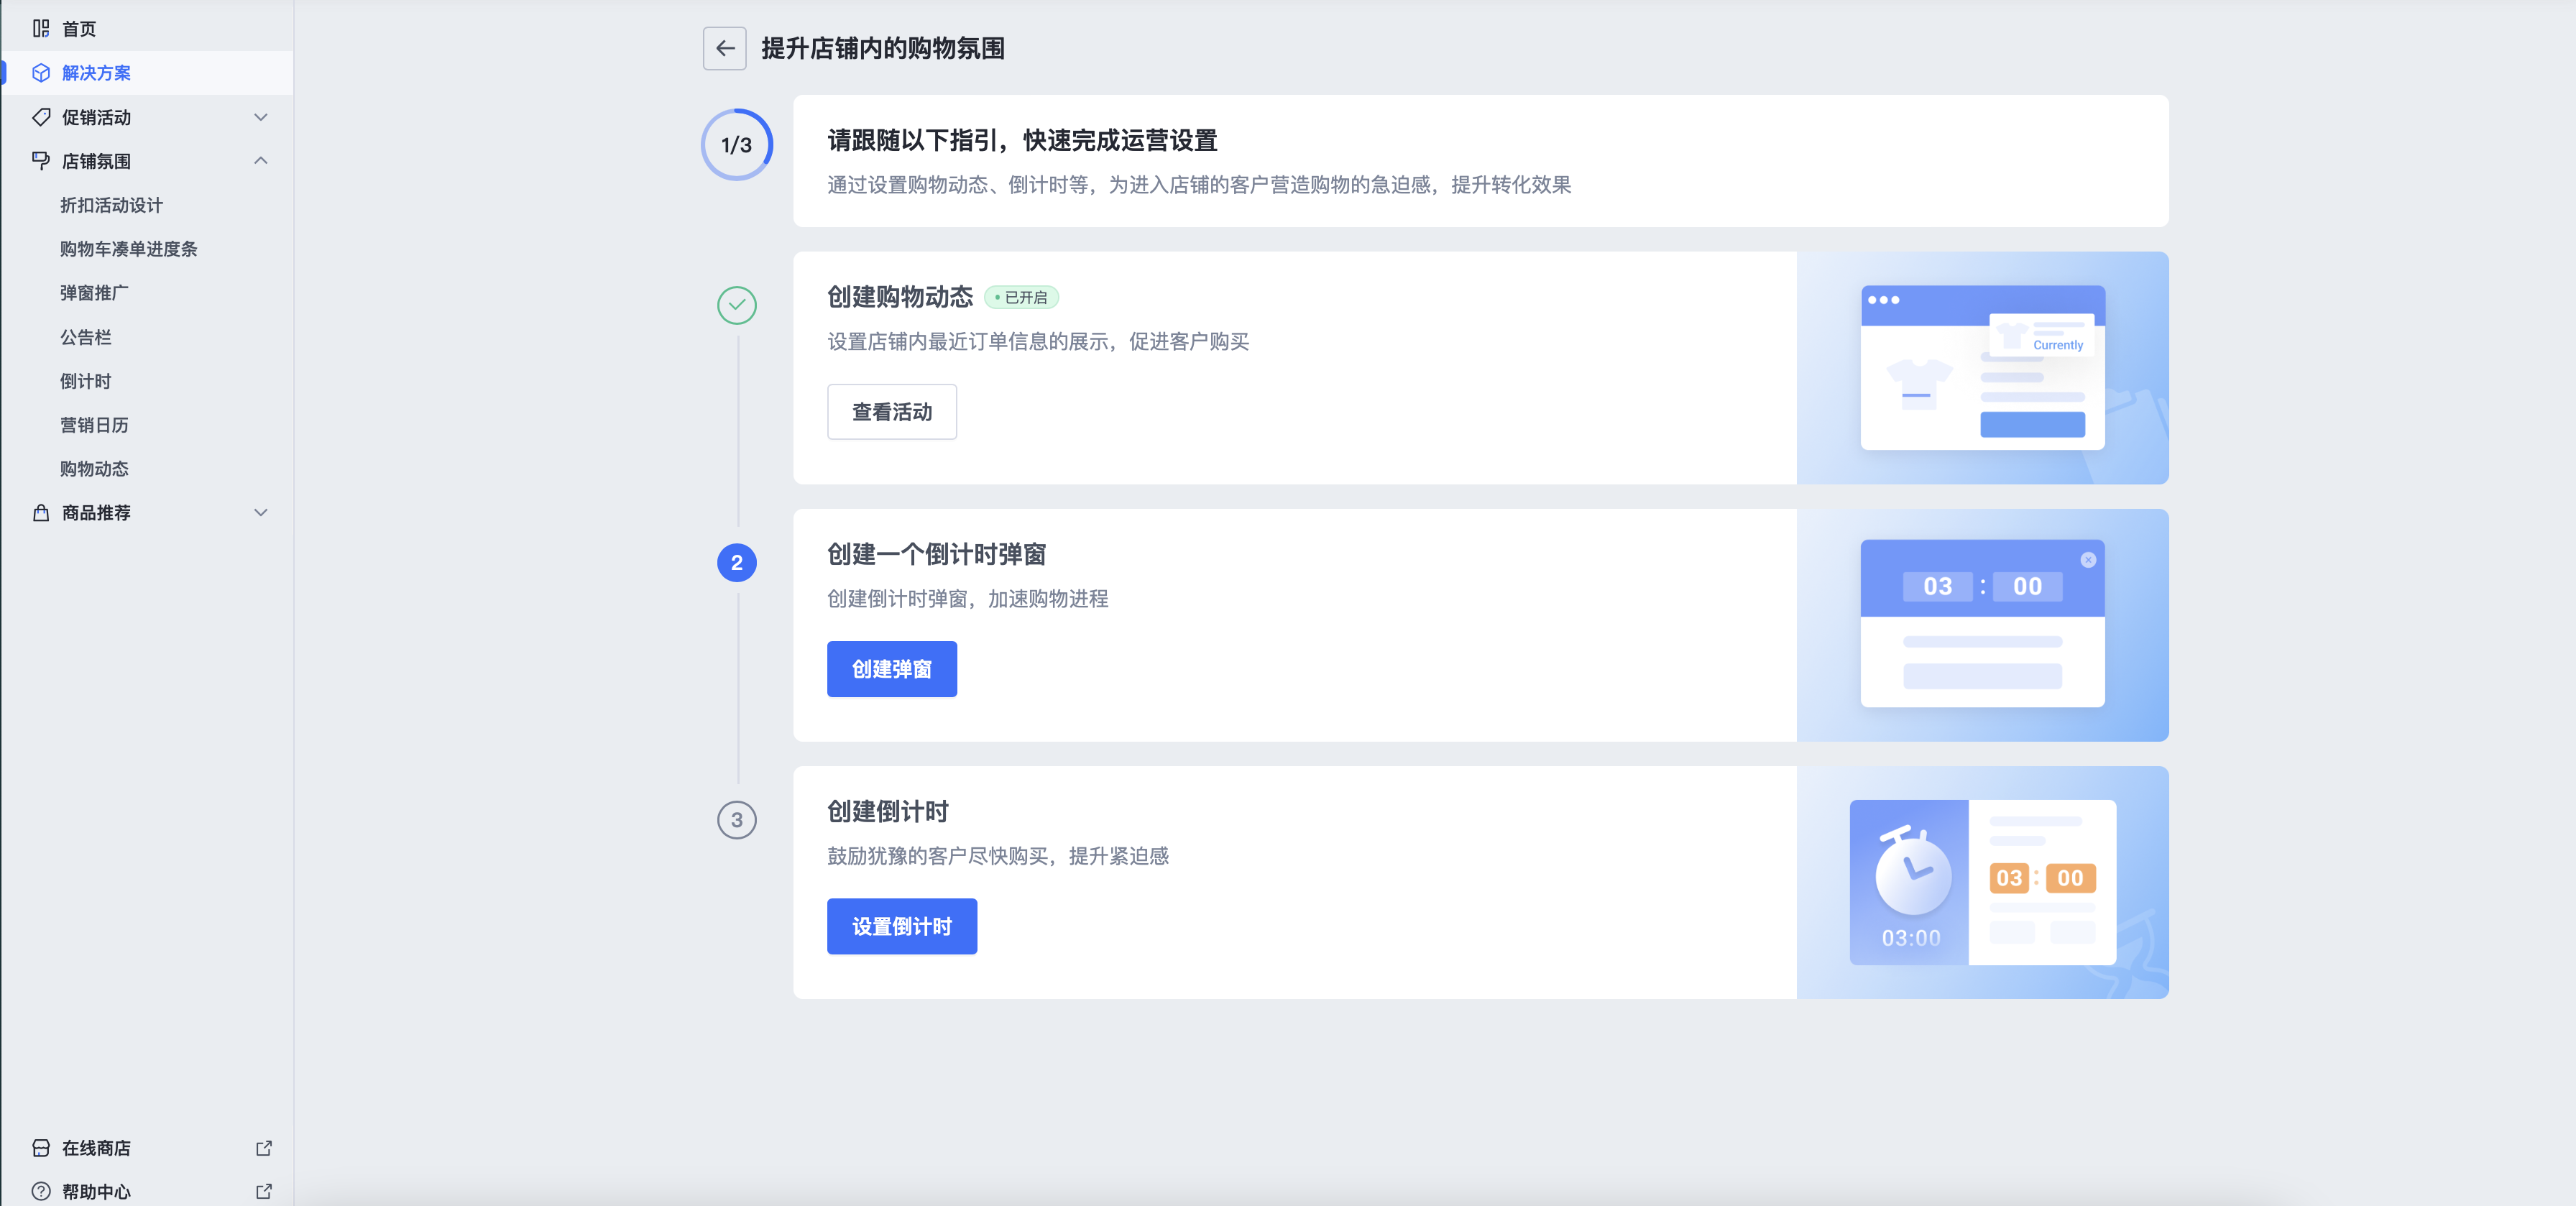Collapse the 店铺氛围 menu chevron
Viewport: 2576px width, 1206px height.
(x=260, y=161)
